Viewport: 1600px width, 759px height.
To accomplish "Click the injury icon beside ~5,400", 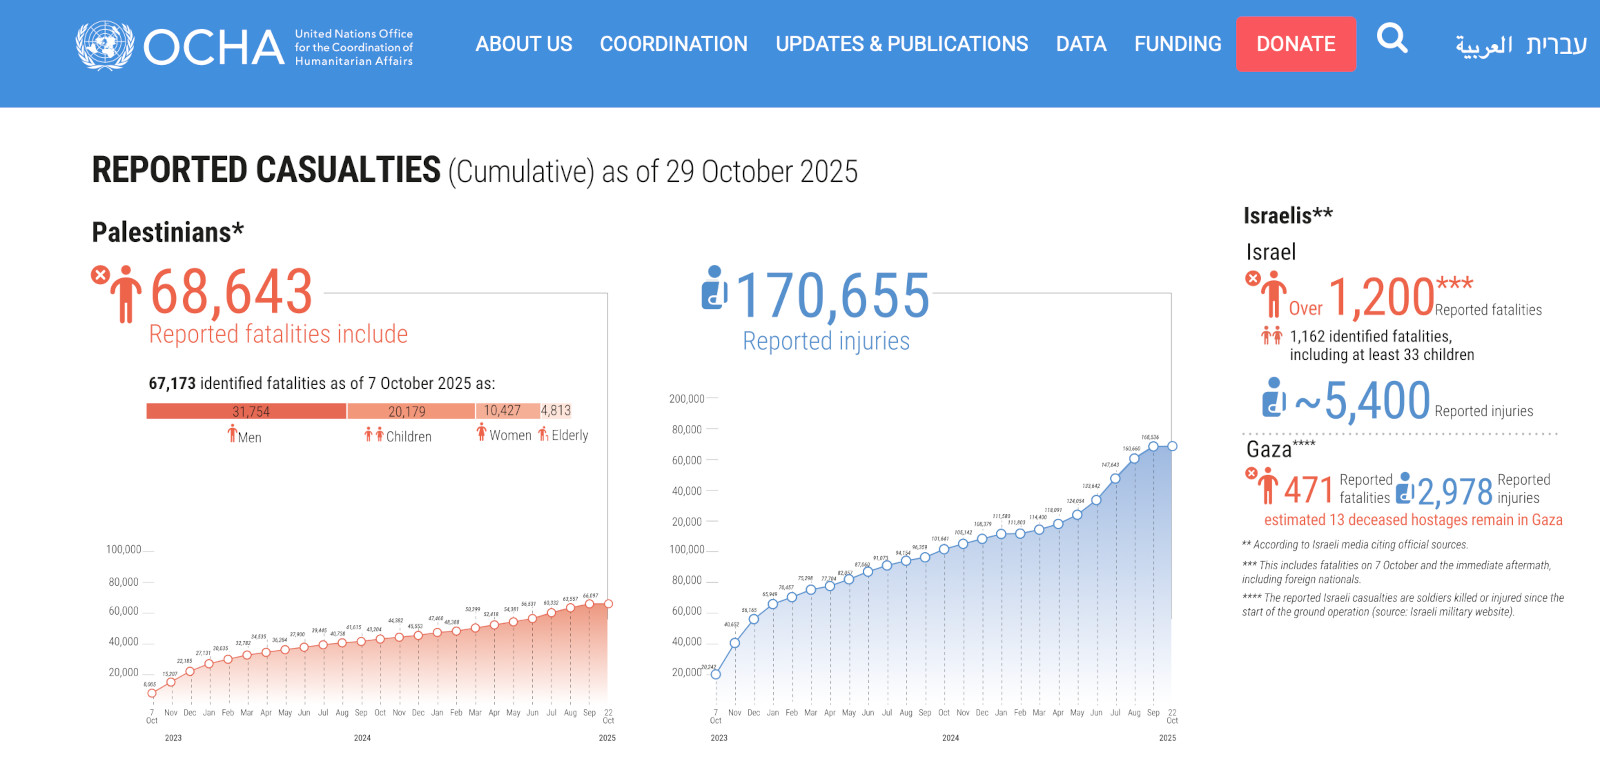I will [1273, 397].
